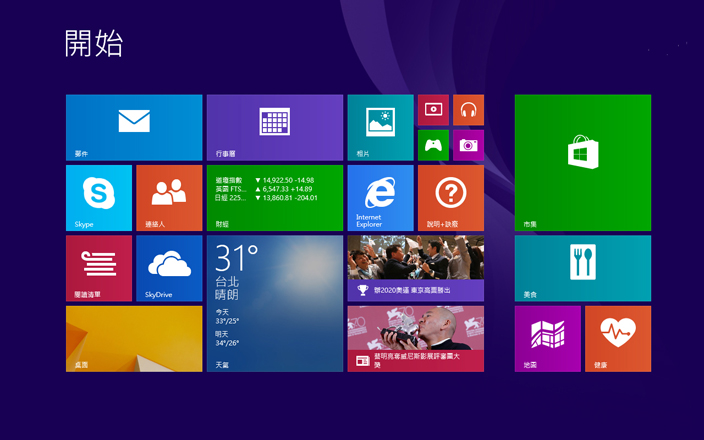Image resolution: width=704 pixels, height=440 pixels.
Task: Launch the Calendar tile
Action: (274, 127)
